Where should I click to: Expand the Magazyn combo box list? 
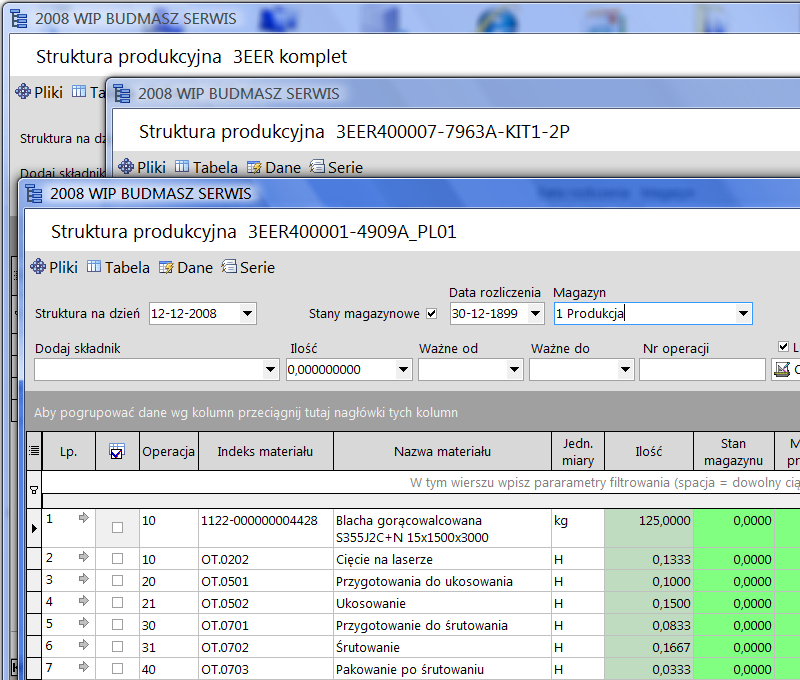743,313
